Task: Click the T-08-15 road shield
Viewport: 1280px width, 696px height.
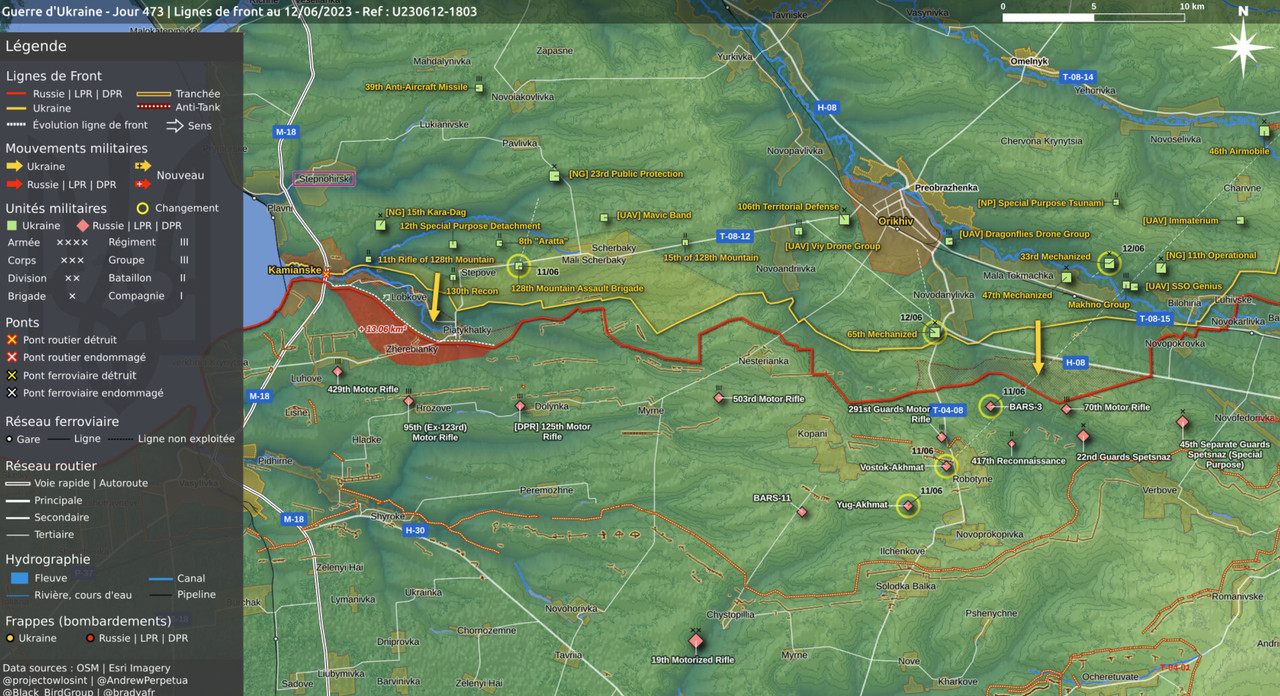Action: click(x=1154, y=318)
